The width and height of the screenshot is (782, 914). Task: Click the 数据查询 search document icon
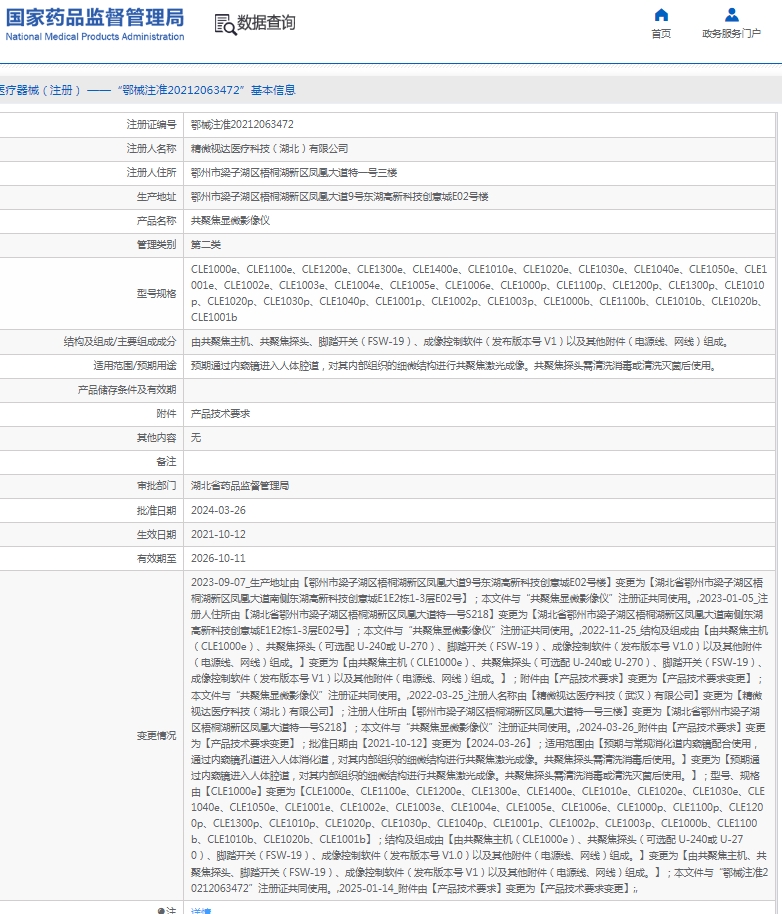point(226,24)
